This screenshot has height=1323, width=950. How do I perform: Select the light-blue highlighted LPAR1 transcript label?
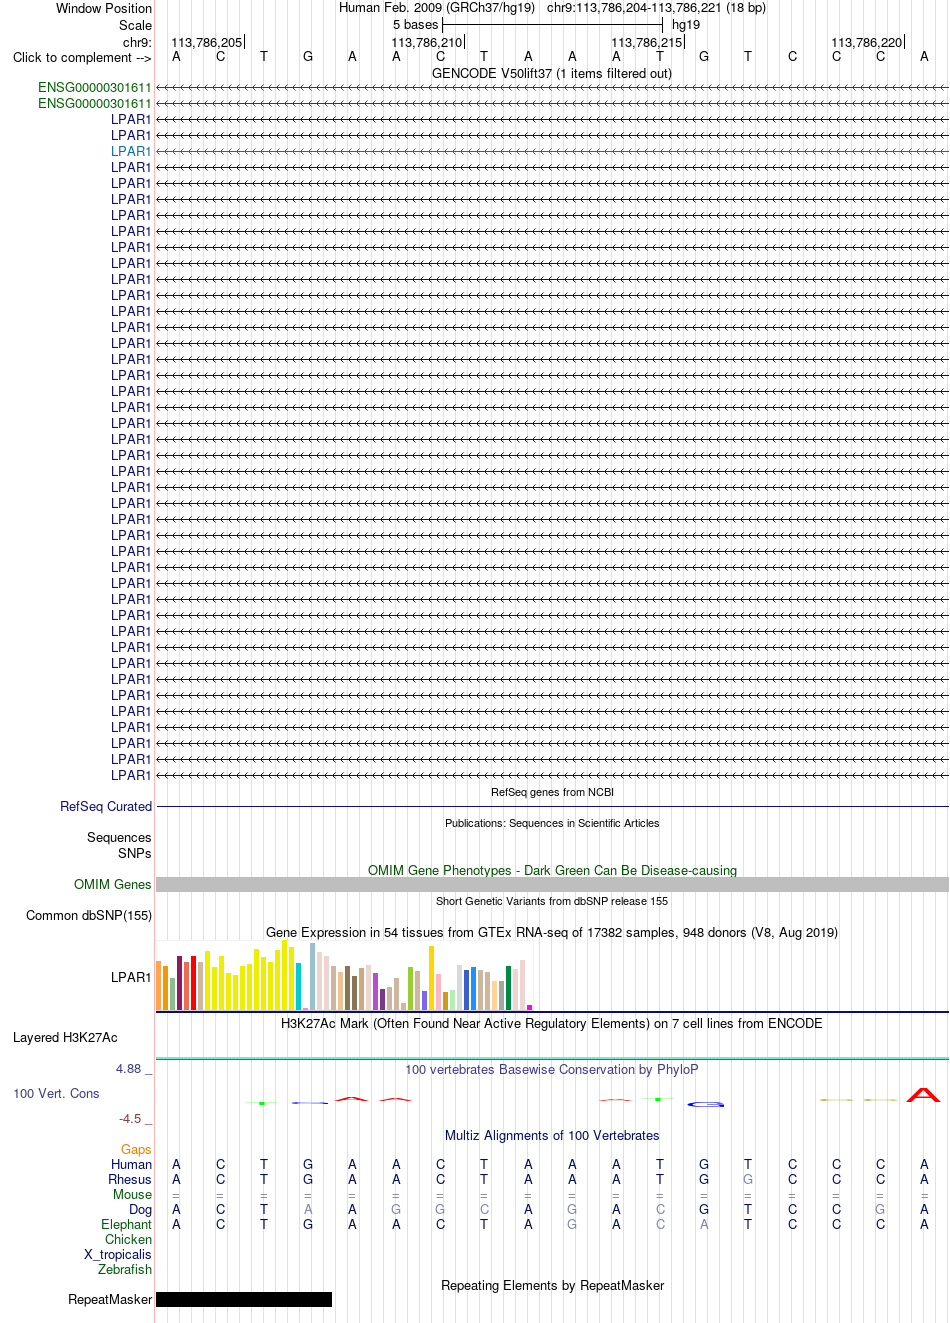click(x=131, y=151)
